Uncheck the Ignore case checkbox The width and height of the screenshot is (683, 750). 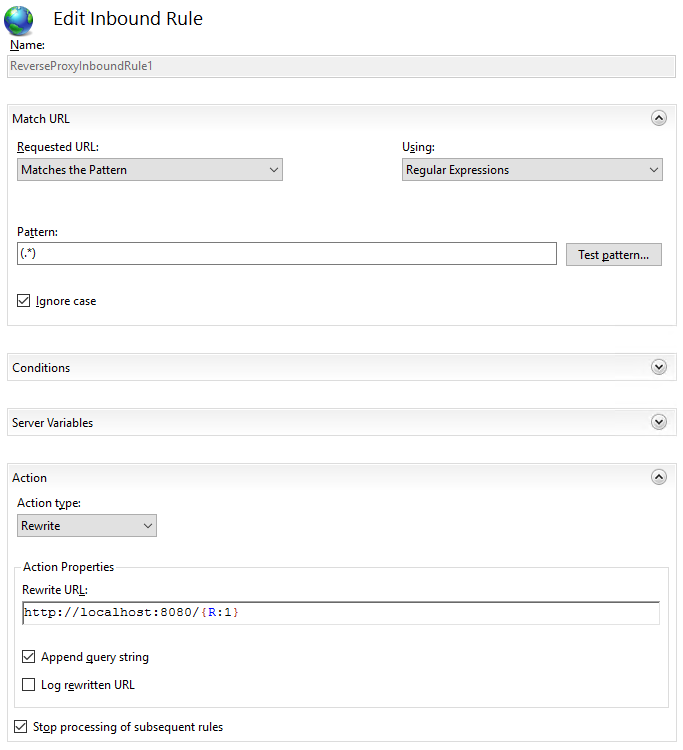23,300
